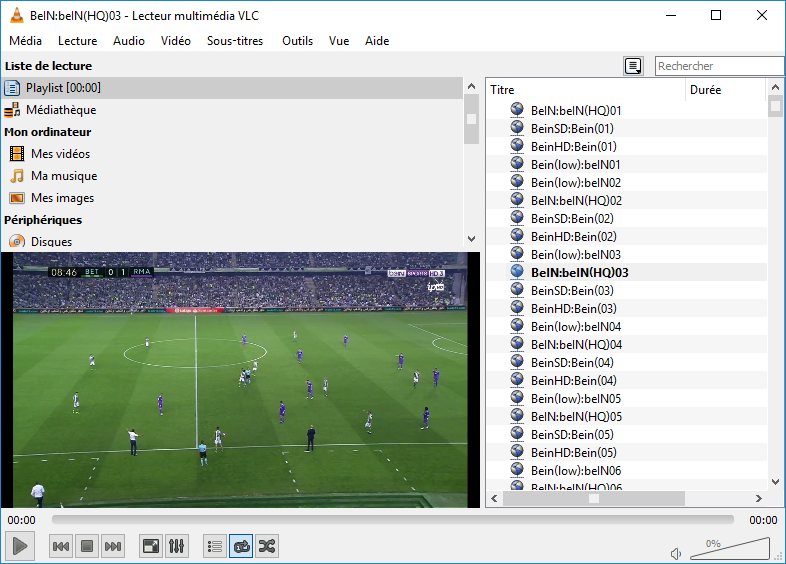Click down arrow of sidebar scrollbar
The image size is (786, 564).
coord(471,239)
